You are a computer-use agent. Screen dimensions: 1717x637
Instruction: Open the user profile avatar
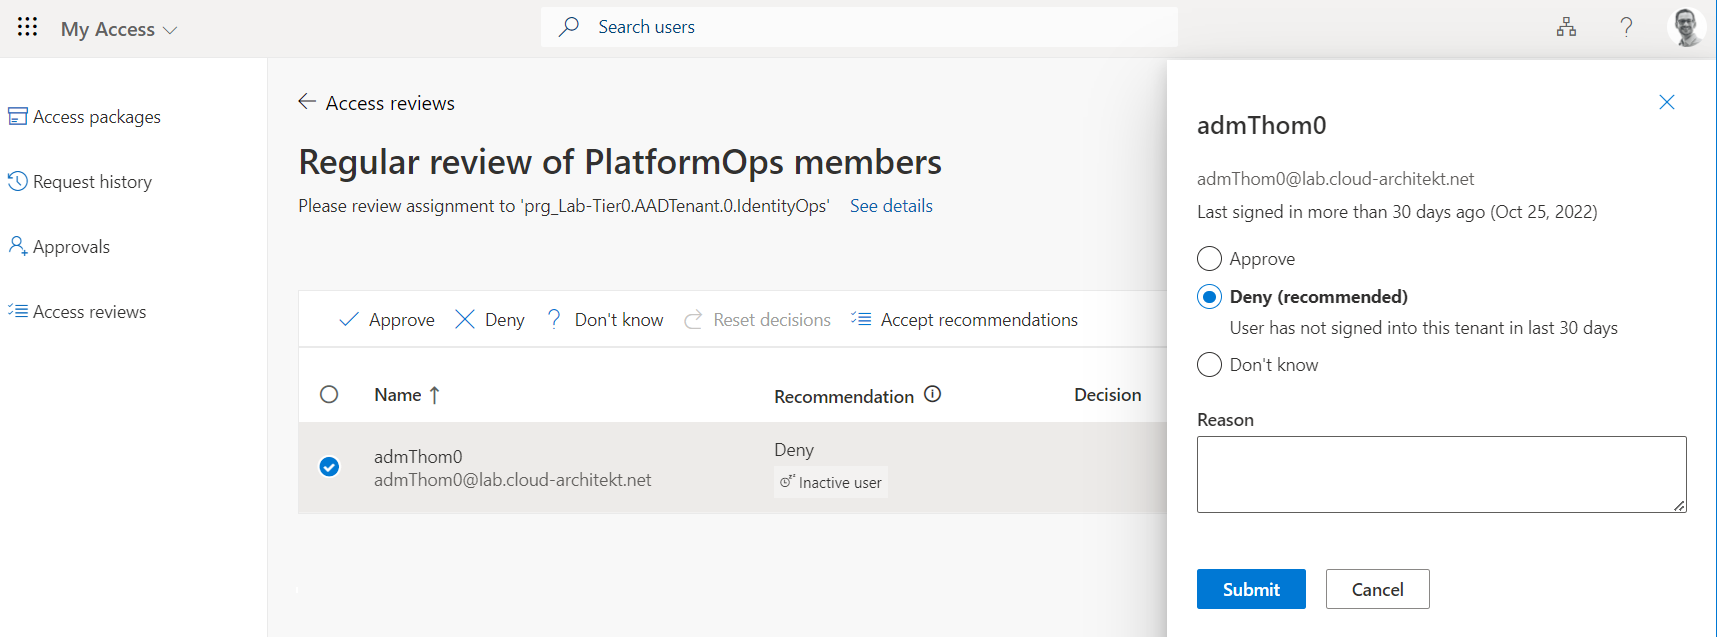click(x=1686, y=27)
